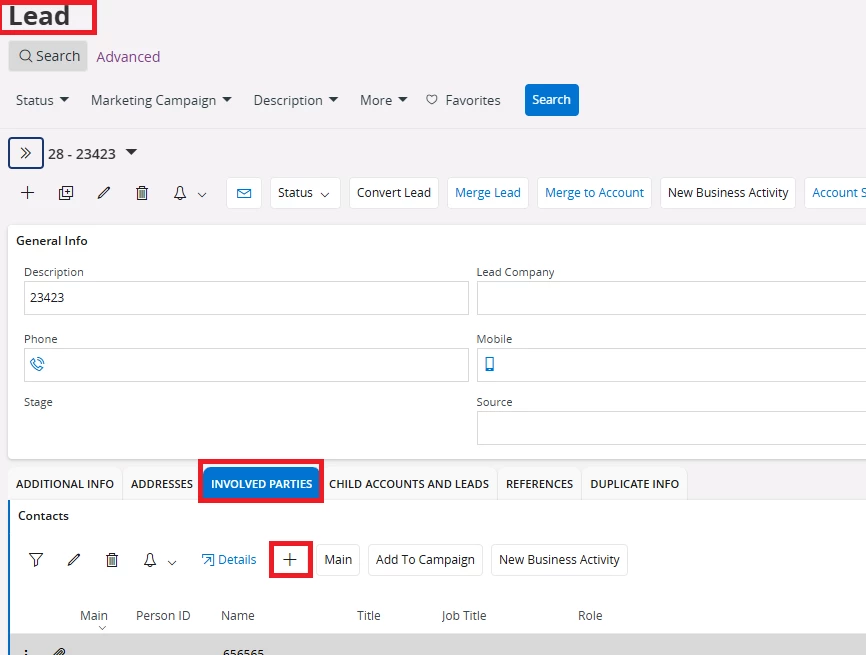
Task: Click into the Mobile input field
Action: 671,365
